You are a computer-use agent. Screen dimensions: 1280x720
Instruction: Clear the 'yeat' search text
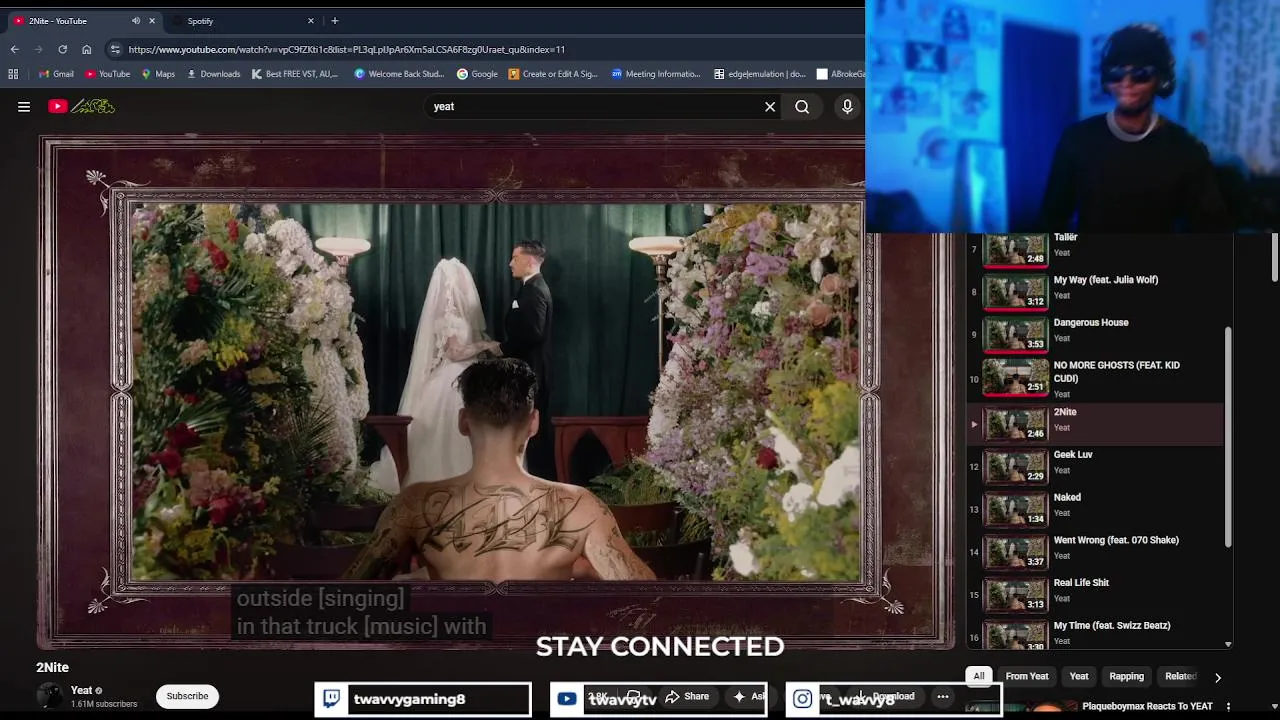pyautogui.click(x=770, y=107)
